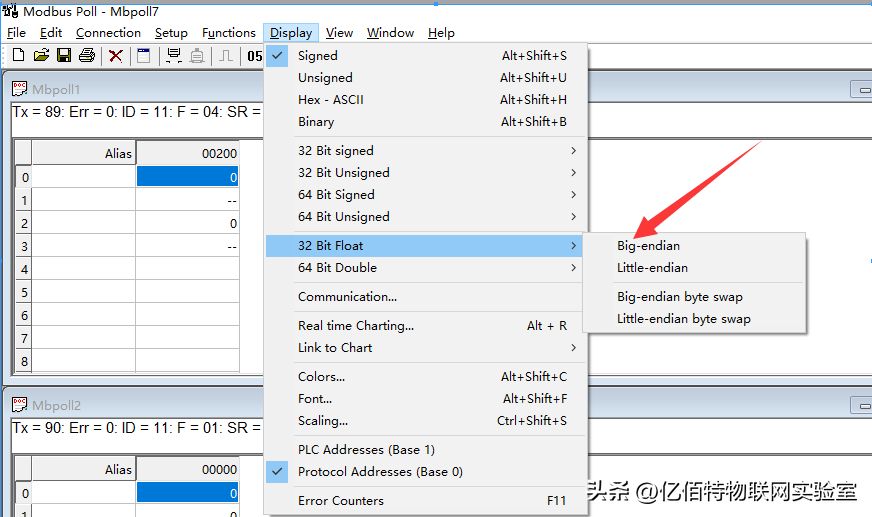This screenshot has width=872, height=517.
Task: Expand the 32 Bit Float submenu
Action: point(425,246)
